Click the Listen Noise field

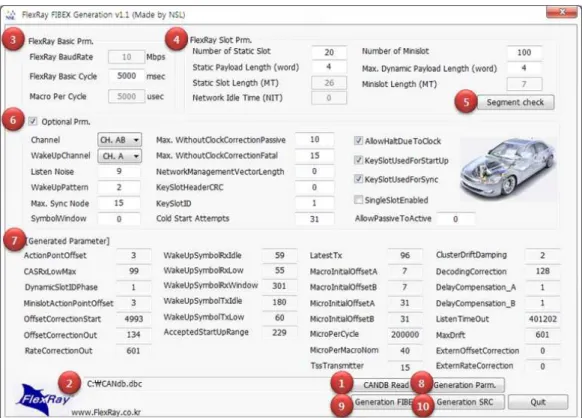pos(119,171)
